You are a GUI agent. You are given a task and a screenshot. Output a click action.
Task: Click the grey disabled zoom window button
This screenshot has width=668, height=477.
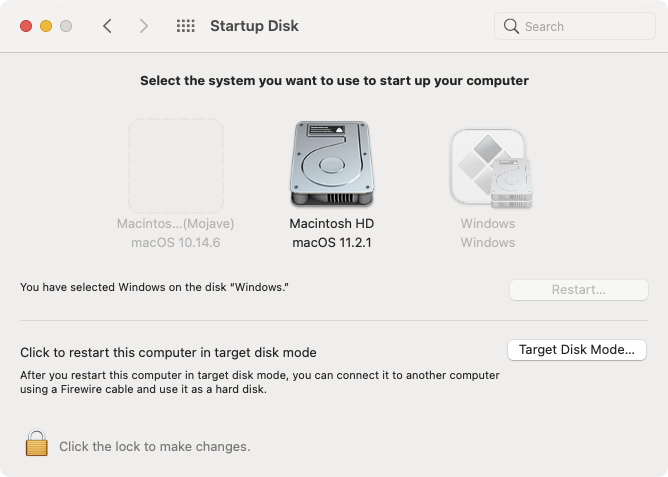[x=66, y=26]
